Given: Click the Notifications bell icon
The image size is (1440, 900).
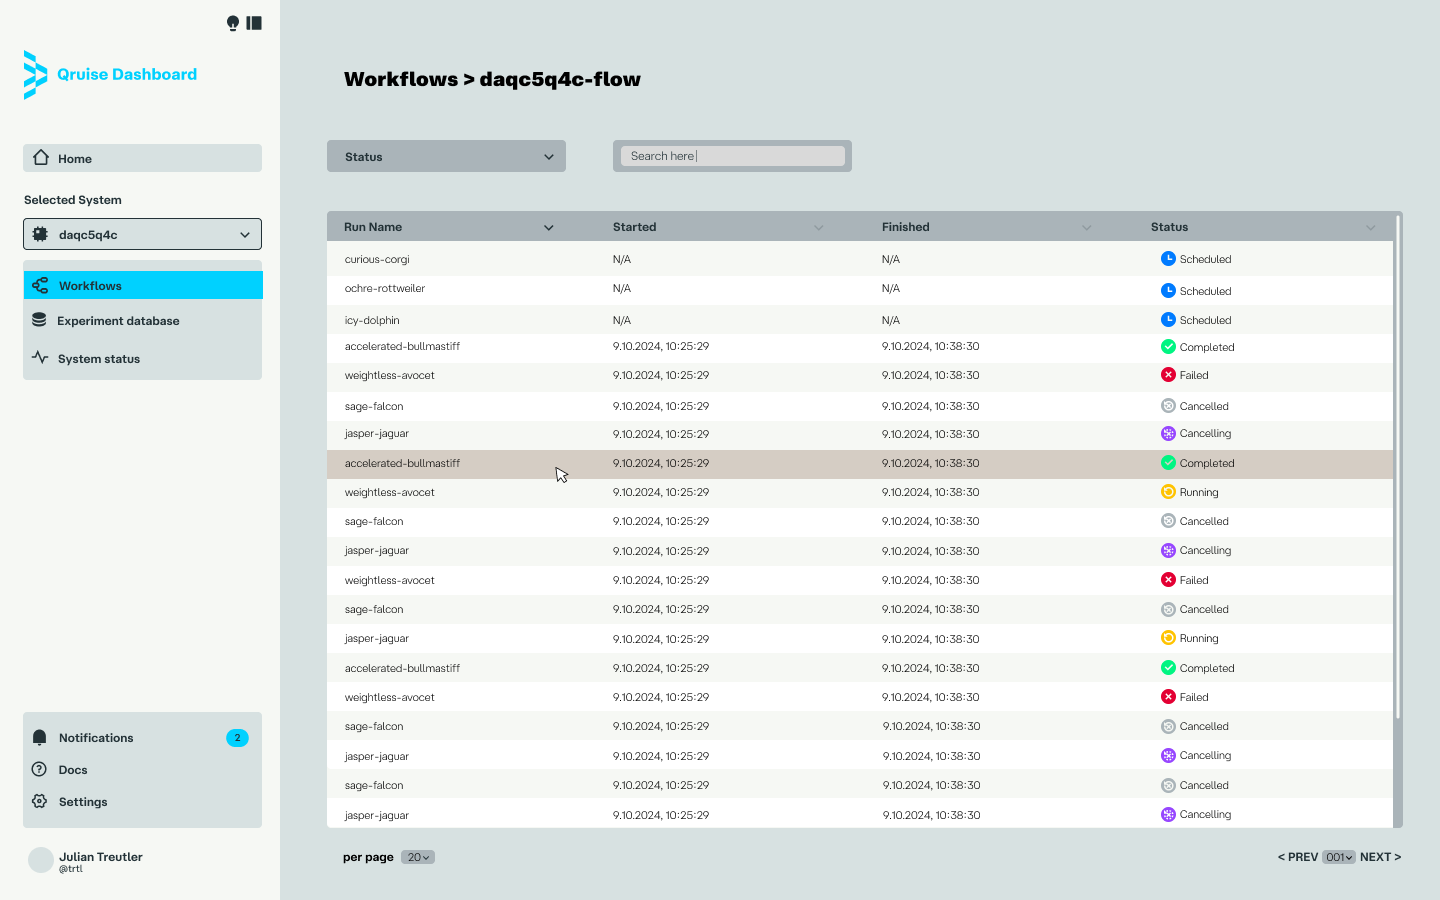Looking at the screenshot, I should point(40,738).
